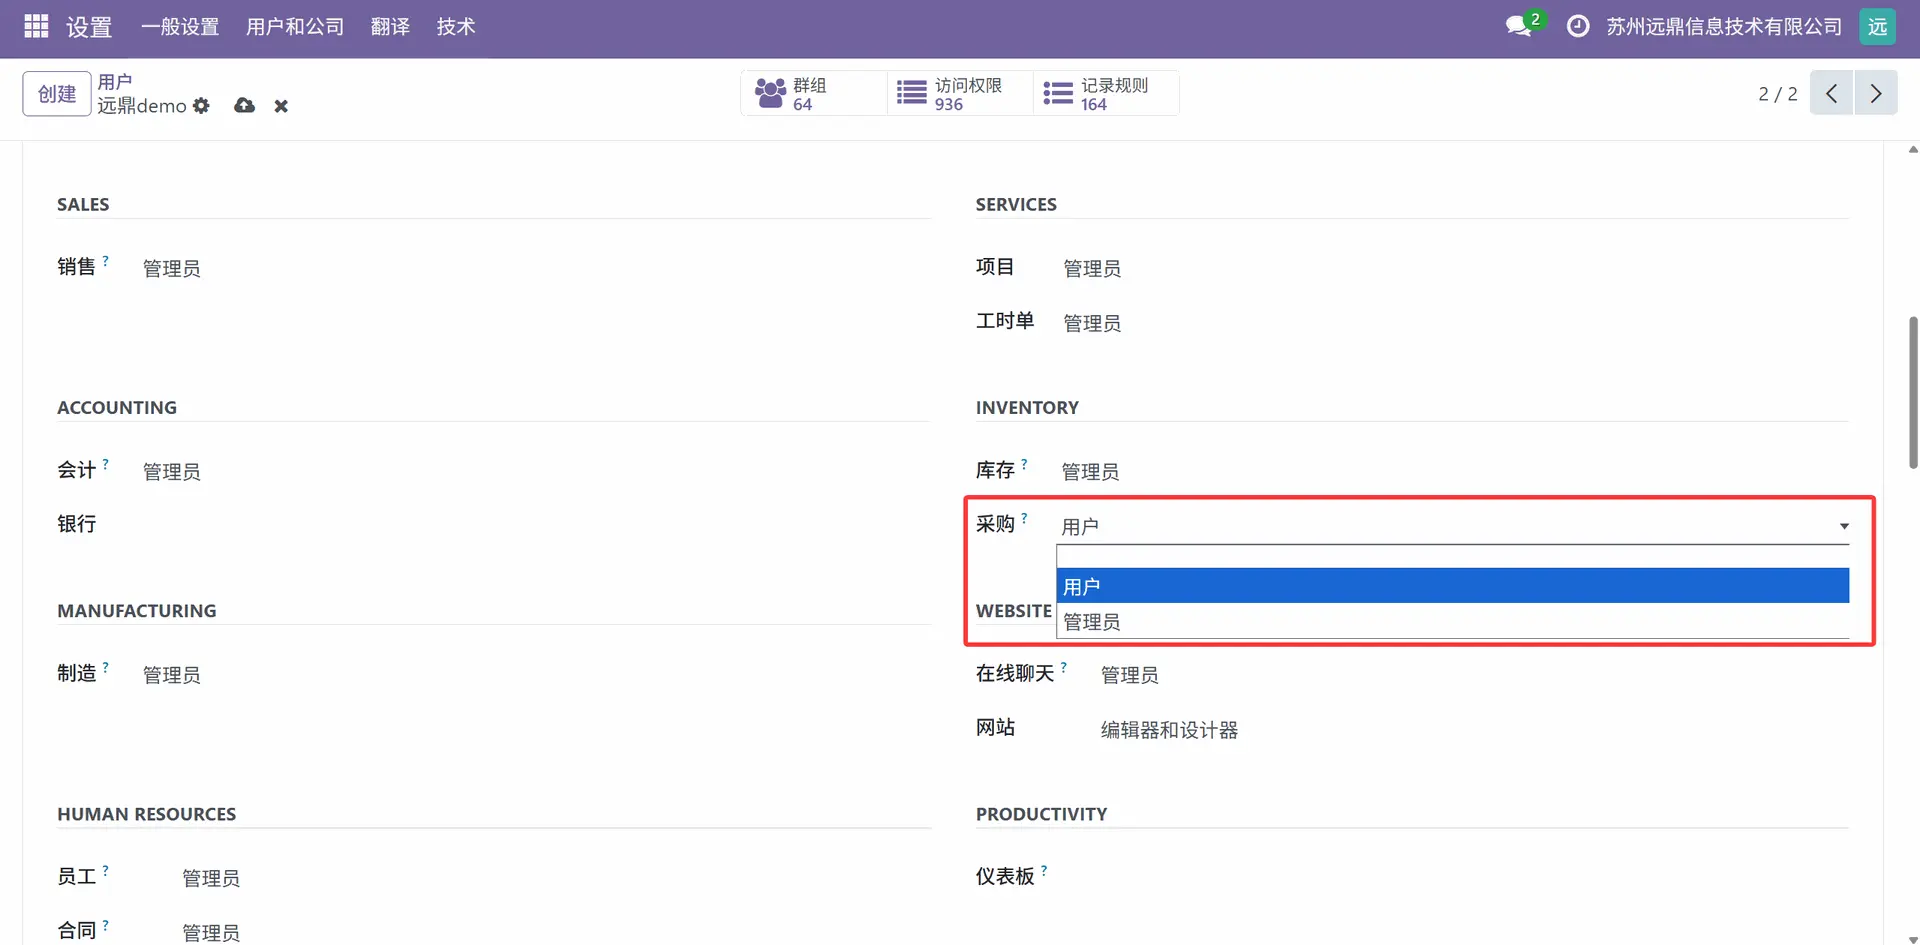
Task: Go to the next record arrow
Action: [1876, 93]
